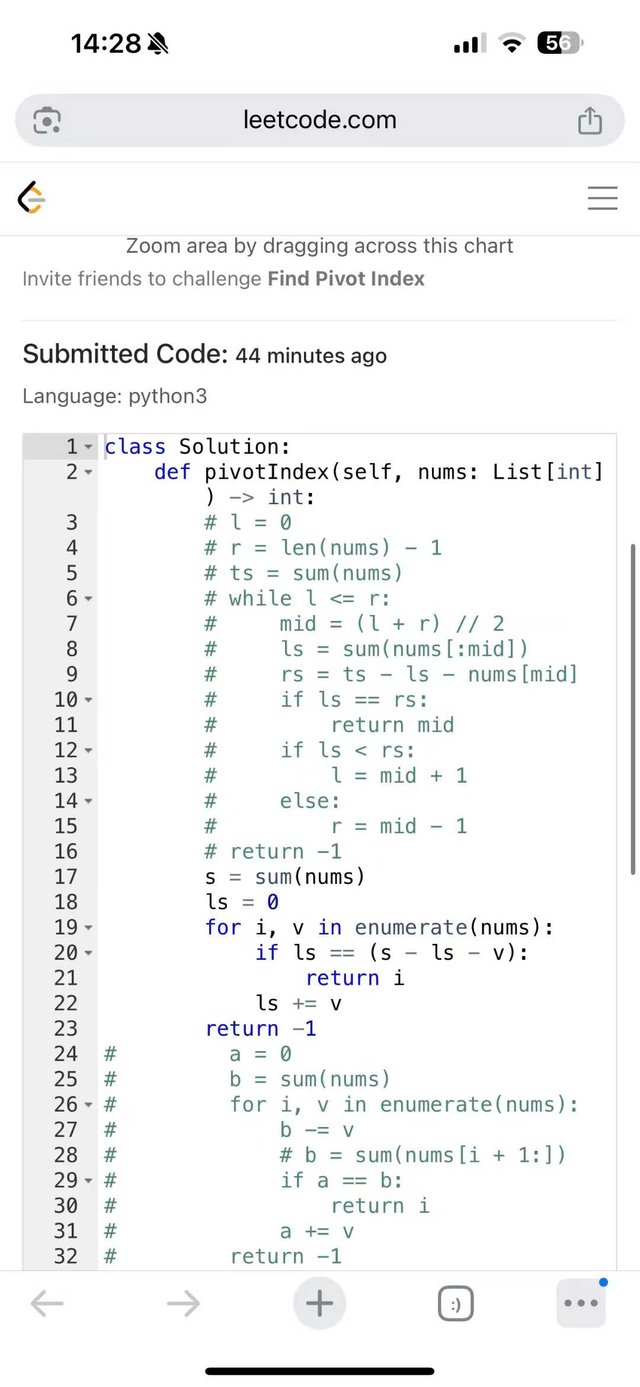Click the '# l = 0' comment line
640x1387 pixels.
(x=248, y=522)
